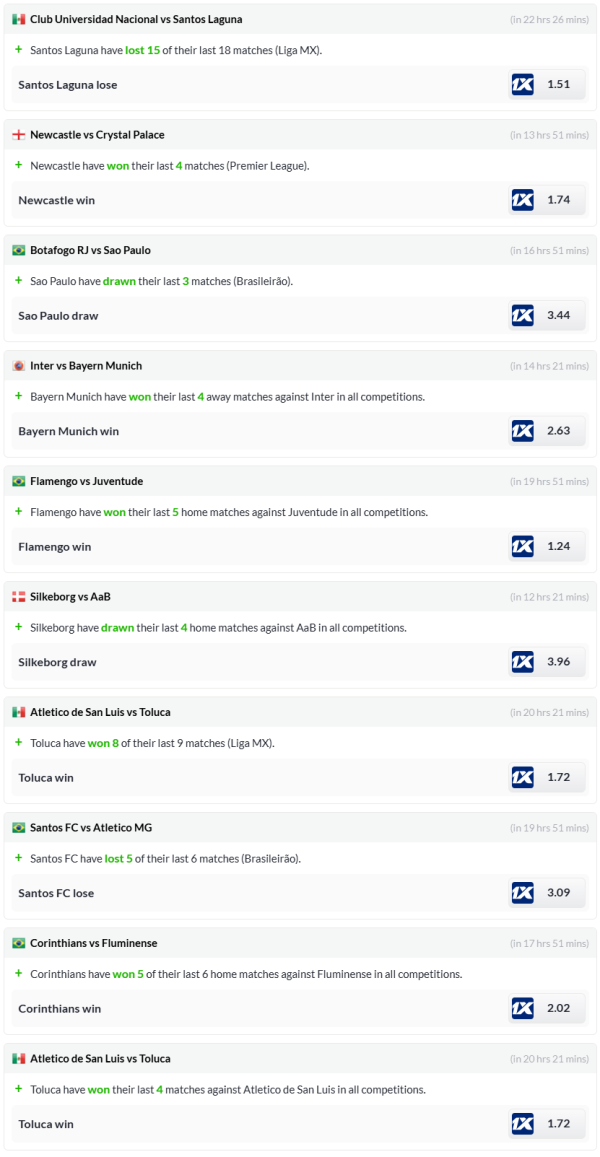Open the Botafogo RJ vs Sao Paulo match
Viewport: 600px width, 1157px height.
coord(90,250)
